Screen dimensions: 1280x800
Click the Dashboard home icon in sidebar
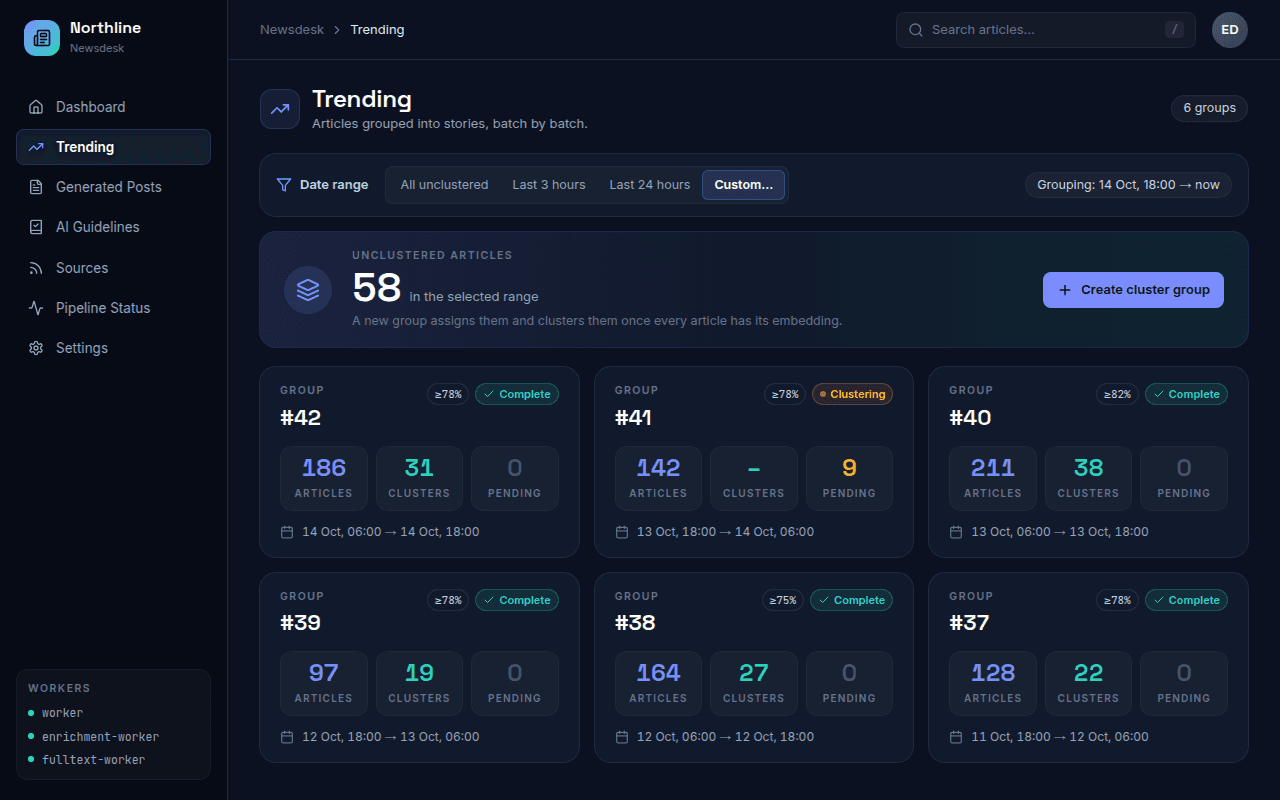tap(36, 107)
